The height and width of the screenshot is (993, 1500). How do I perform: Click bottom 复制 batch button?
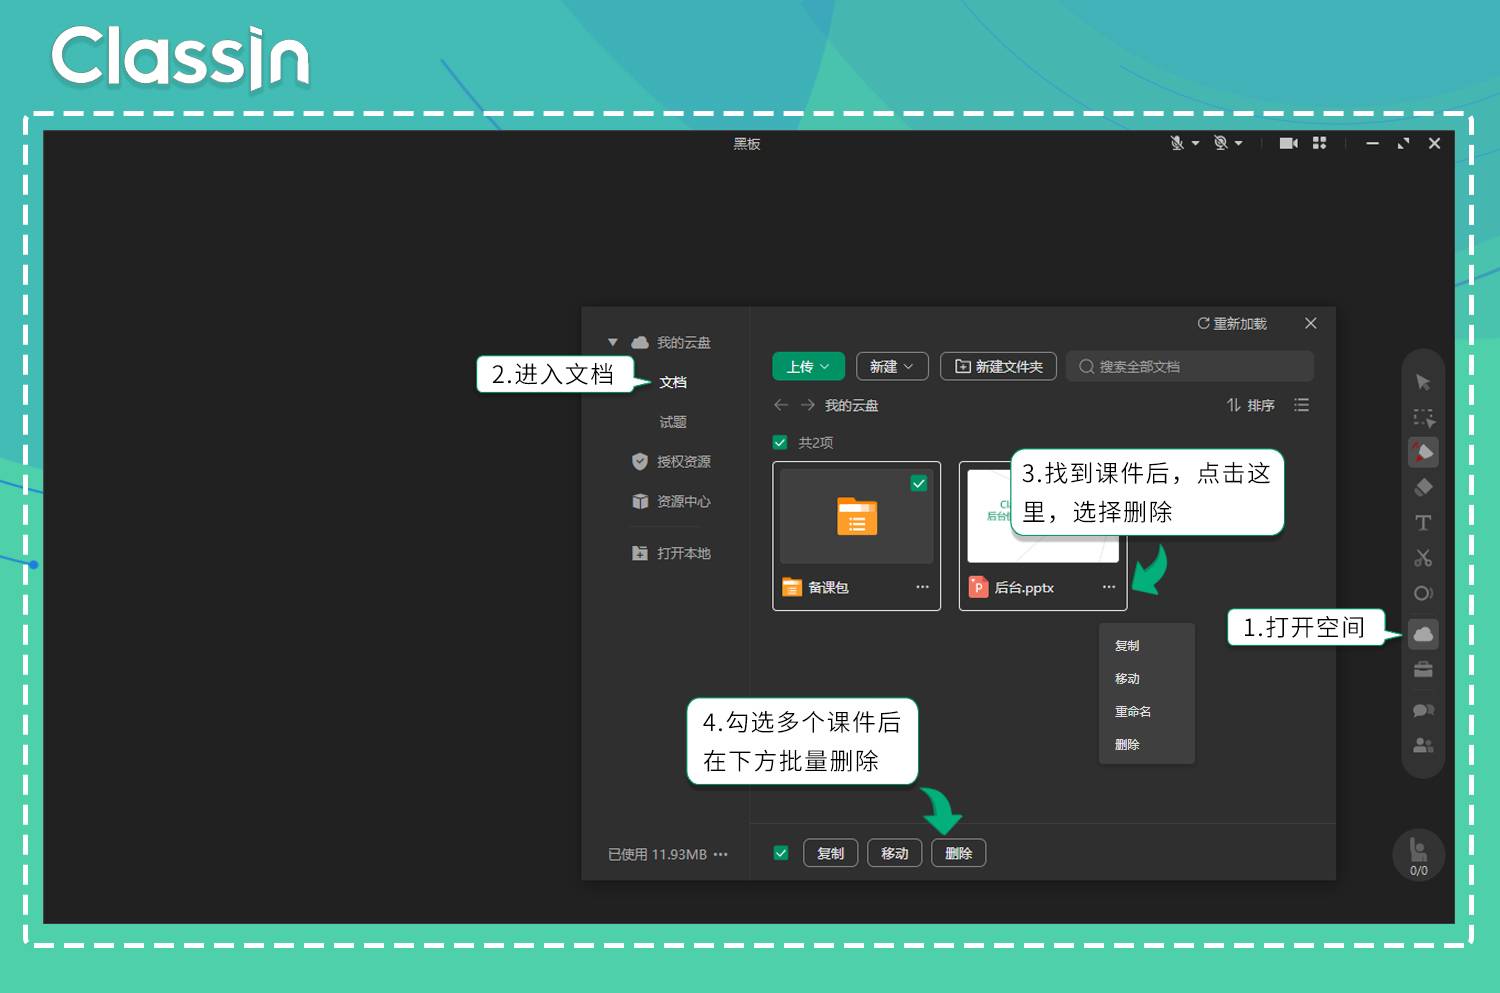tap(830, 853)
